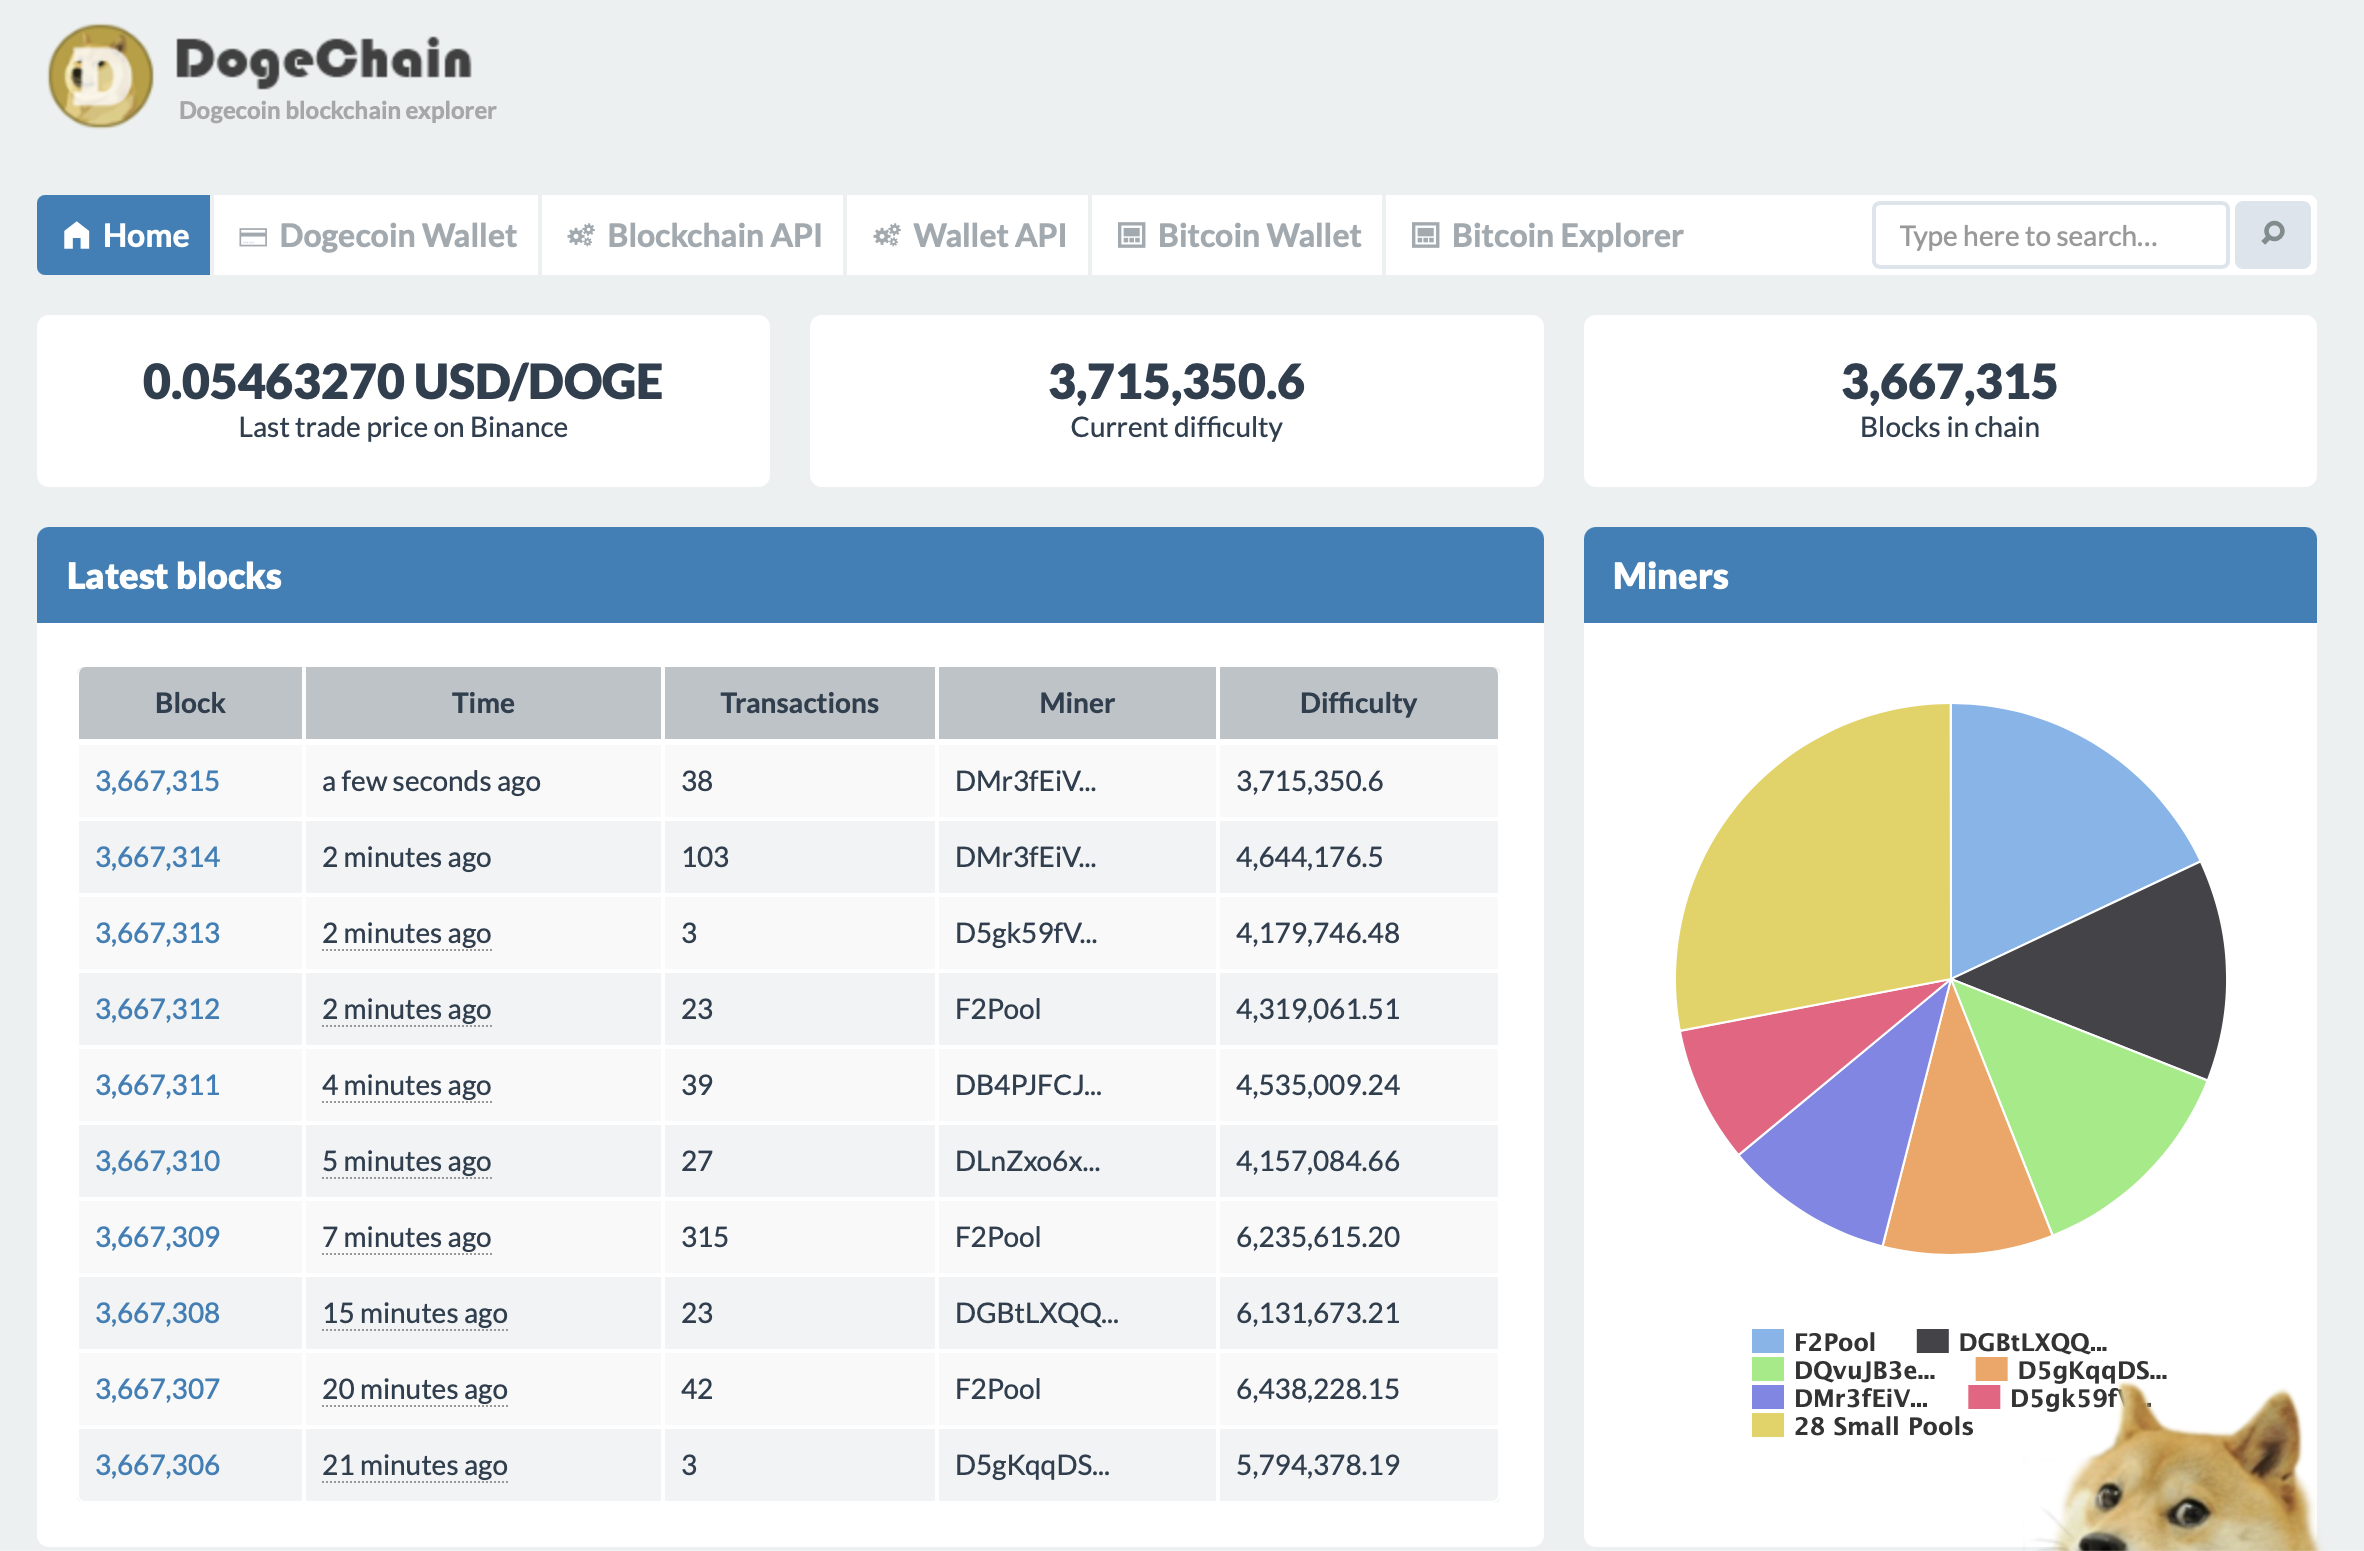Click the Blockchain API gears icon

click(580, 236)
